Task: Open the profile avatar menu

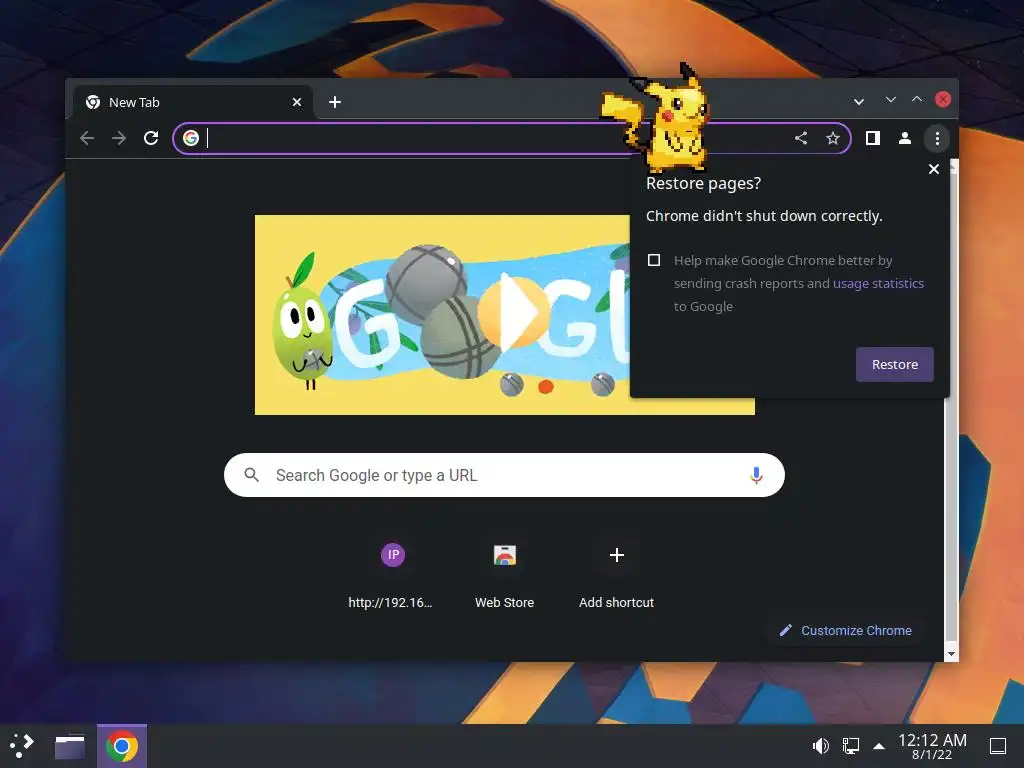Action: pyautogui.click(x=904, y=138)
